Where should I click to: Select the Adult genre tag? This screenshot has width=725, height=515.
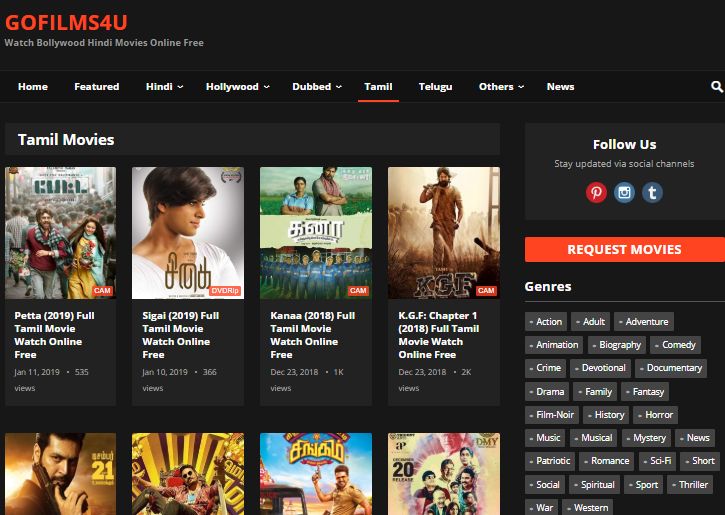[x=590, y=322]
